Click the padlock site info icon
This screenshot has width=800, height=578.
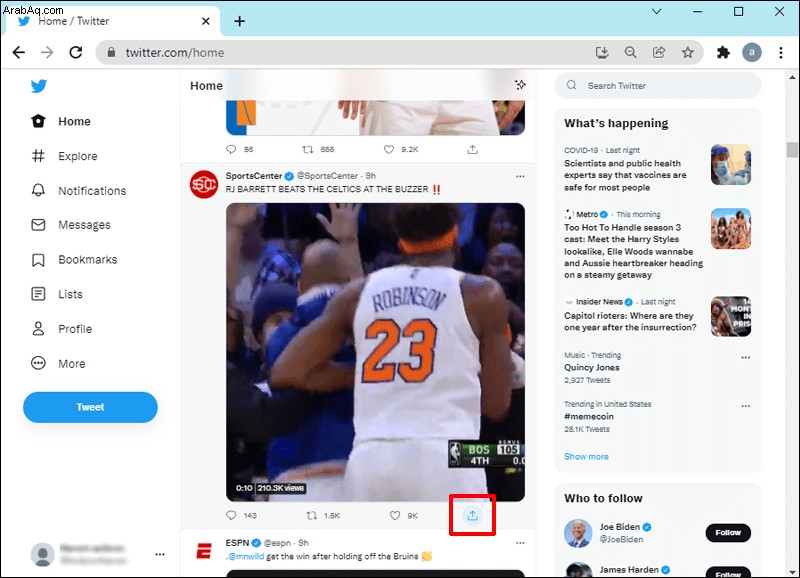coord(111,52)
